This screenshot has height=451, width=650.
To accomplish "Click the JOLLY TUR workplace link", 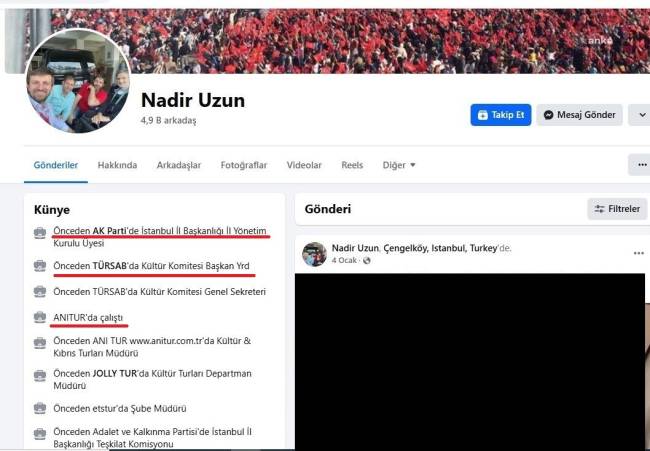I will click(114, 373).
